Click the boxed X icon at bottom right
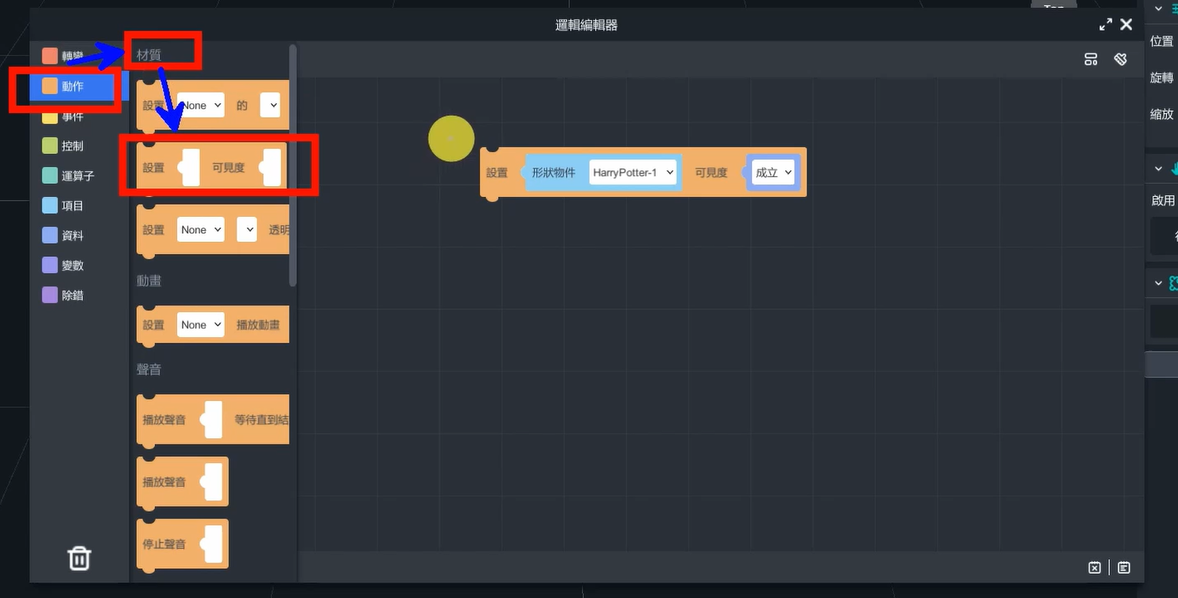The height and width of the screenshot is (598, 1178). (x=1094, y=568)
